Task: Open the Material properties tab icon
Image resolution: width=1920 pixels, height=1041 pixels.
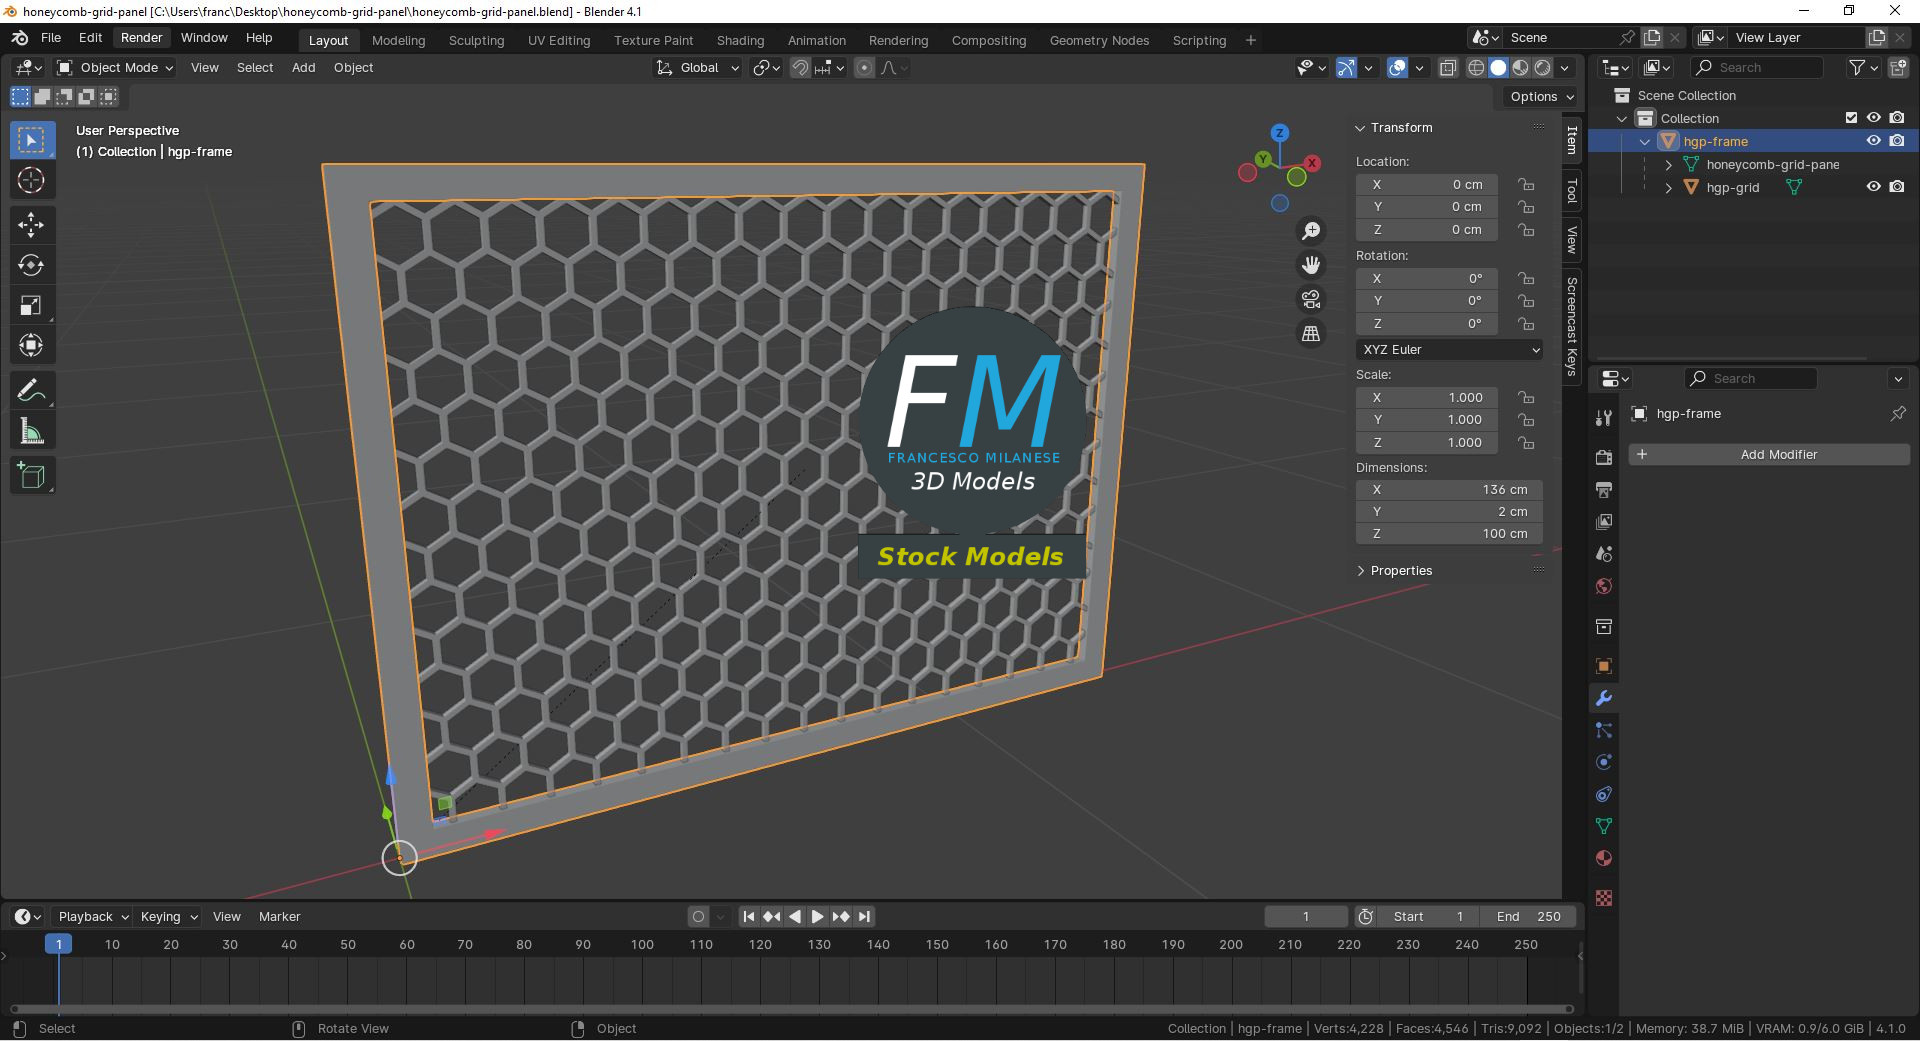Action: [1604, 858]
